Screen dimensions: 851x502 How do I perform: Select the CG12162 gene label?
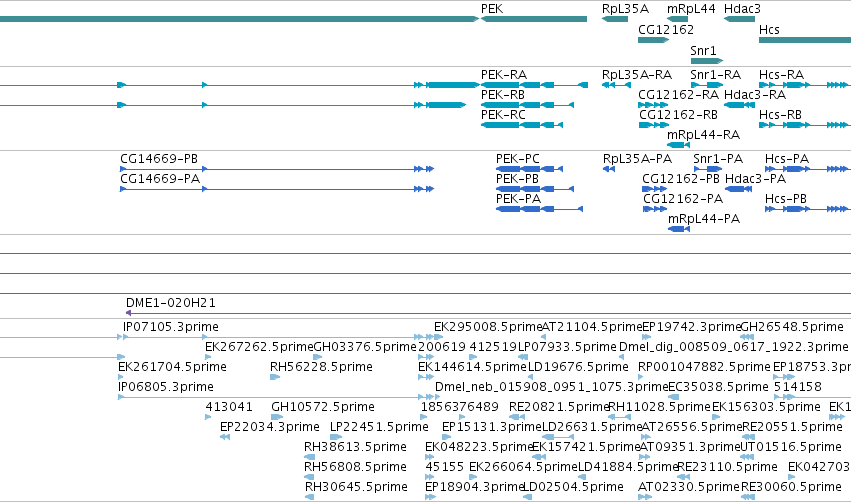pos(666,29)
